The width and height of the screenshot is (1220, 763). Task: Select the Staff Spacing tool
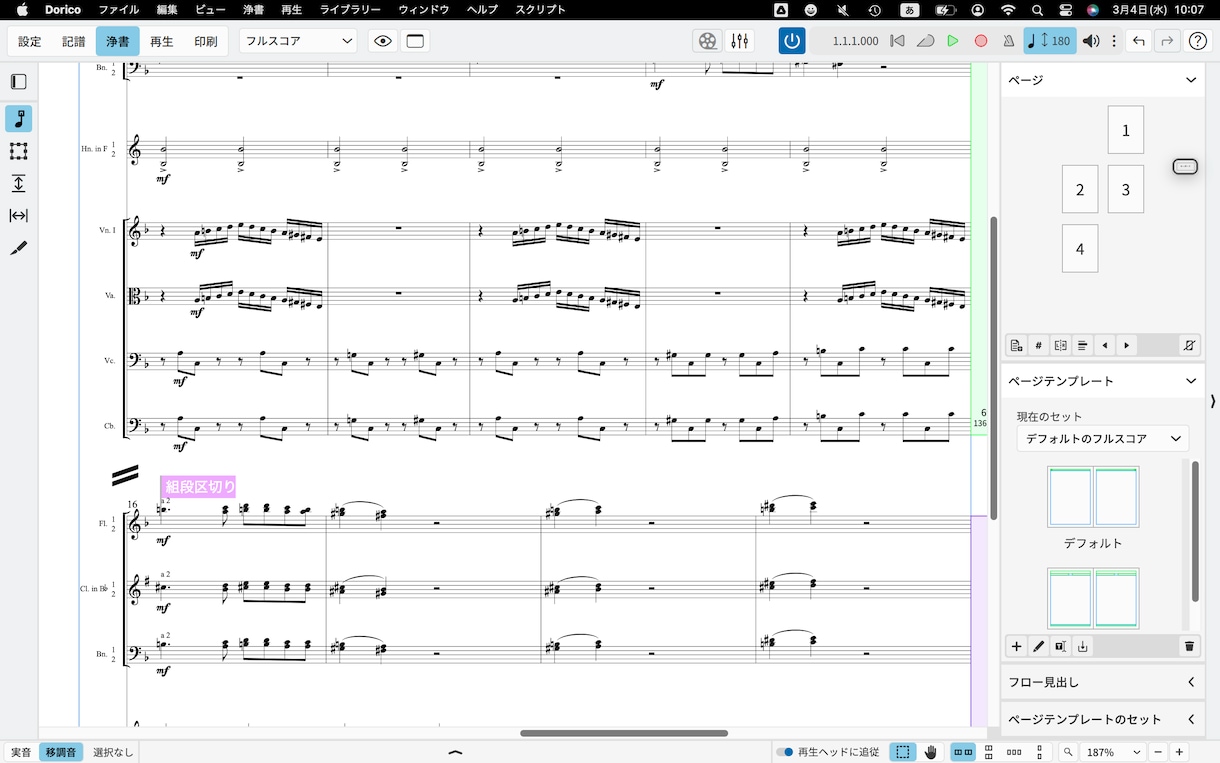pos(18,183)
